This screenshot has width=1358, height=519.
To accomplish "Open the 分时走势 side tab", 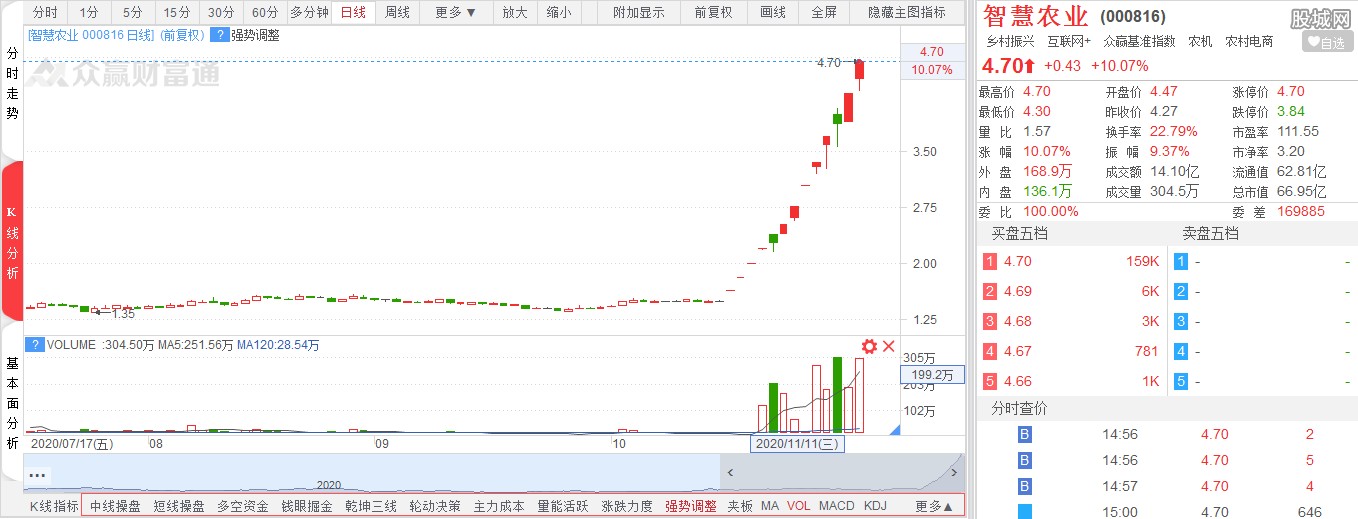I will tap(12, 83).
